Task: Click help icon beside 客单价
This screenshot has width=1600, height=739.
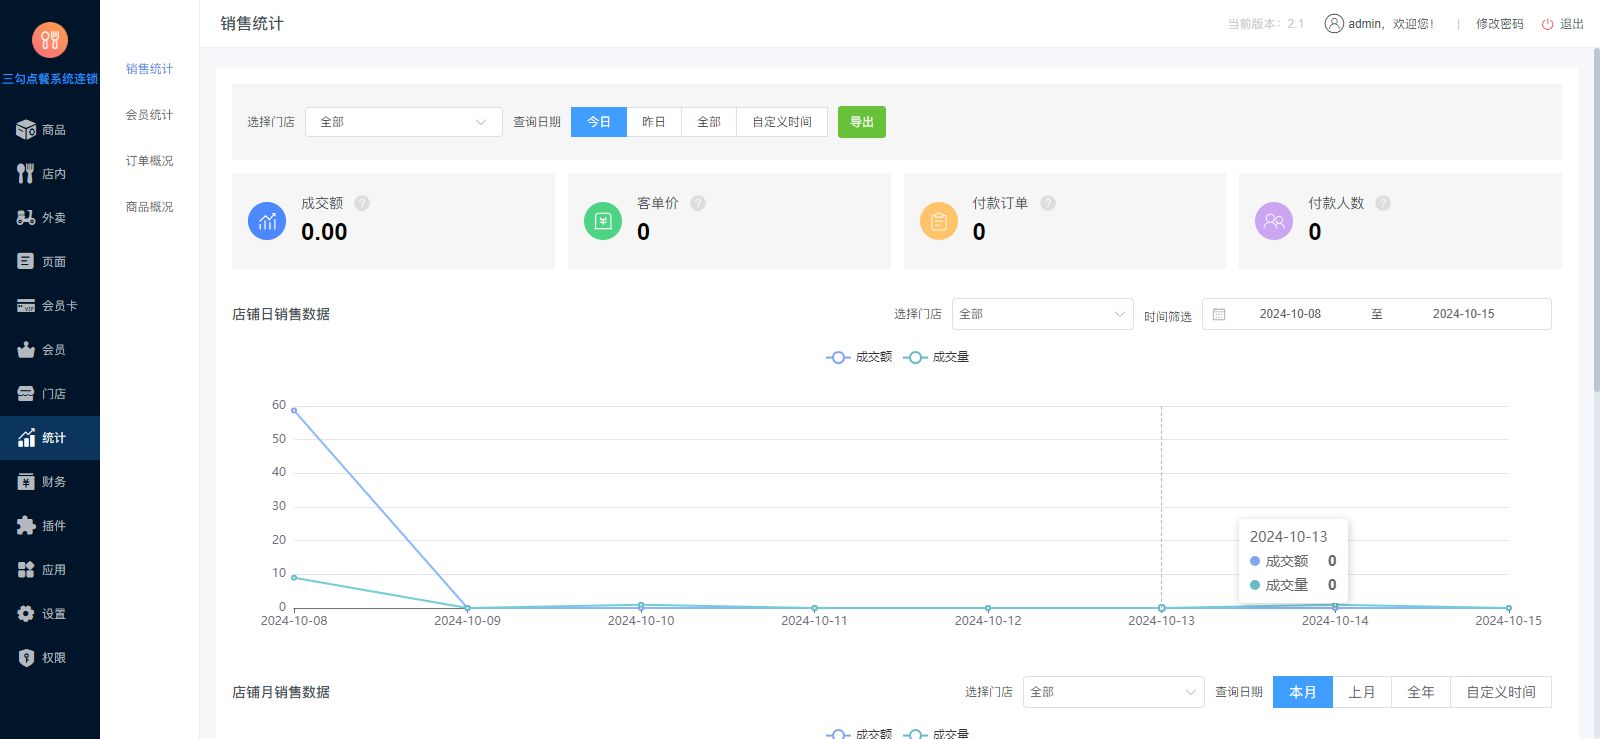Action: 698,203
